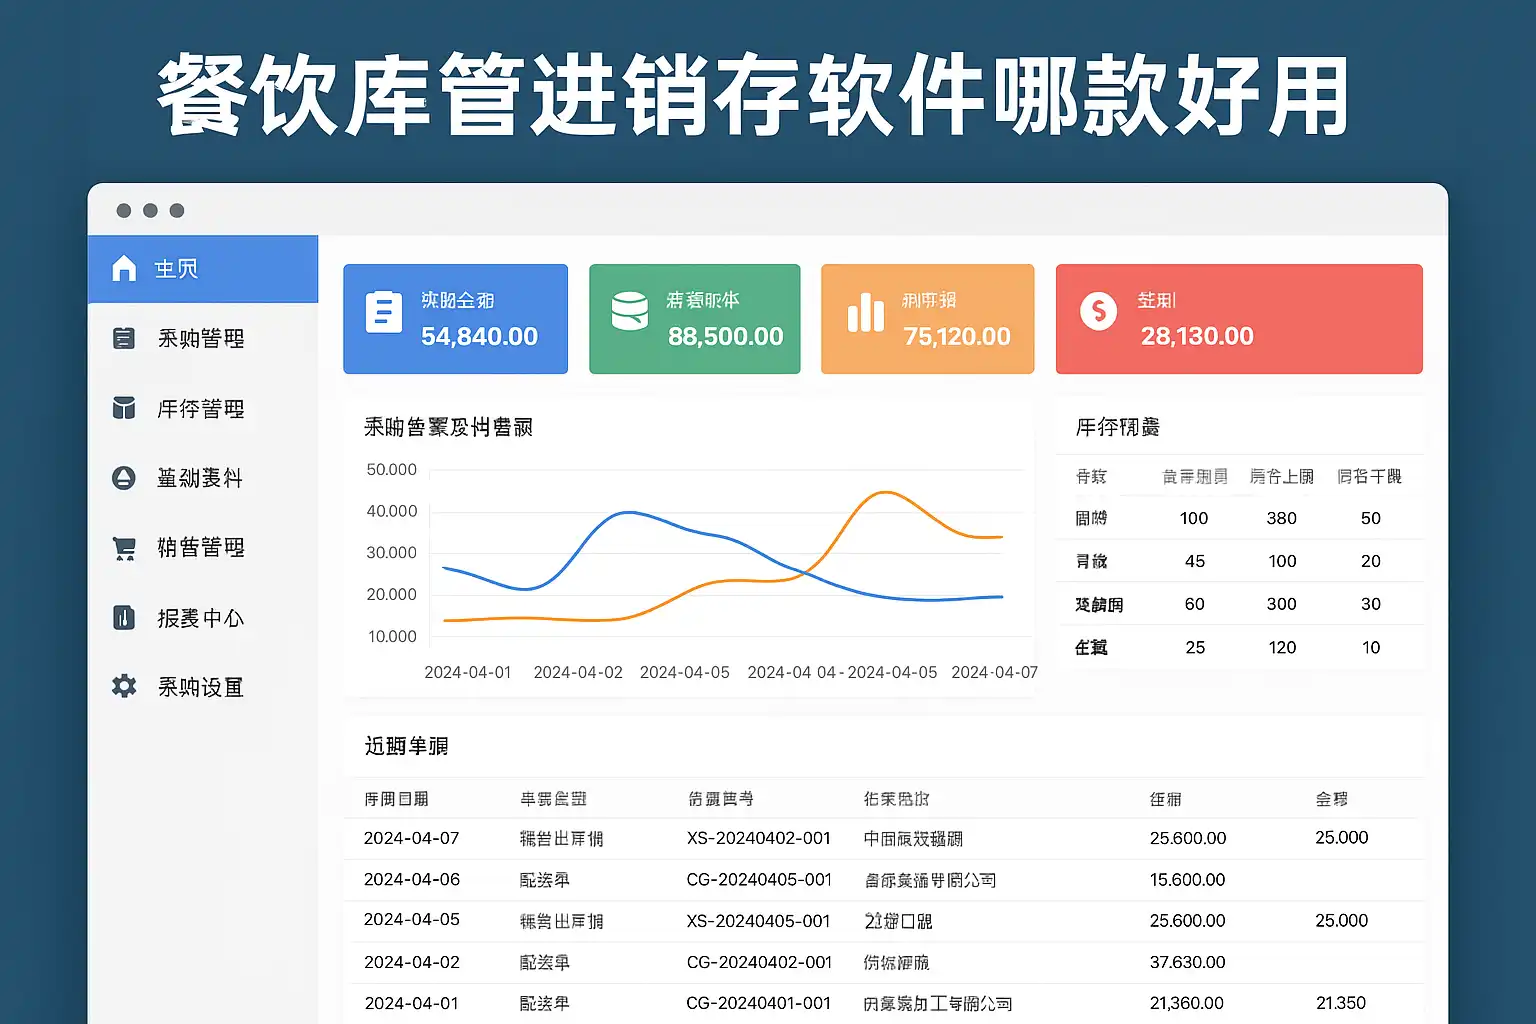Viewport: 1536px width, 1024px height.
Task: Click the home icon in the sidebar
Action: pyautogui.click(x=124, y=268)
